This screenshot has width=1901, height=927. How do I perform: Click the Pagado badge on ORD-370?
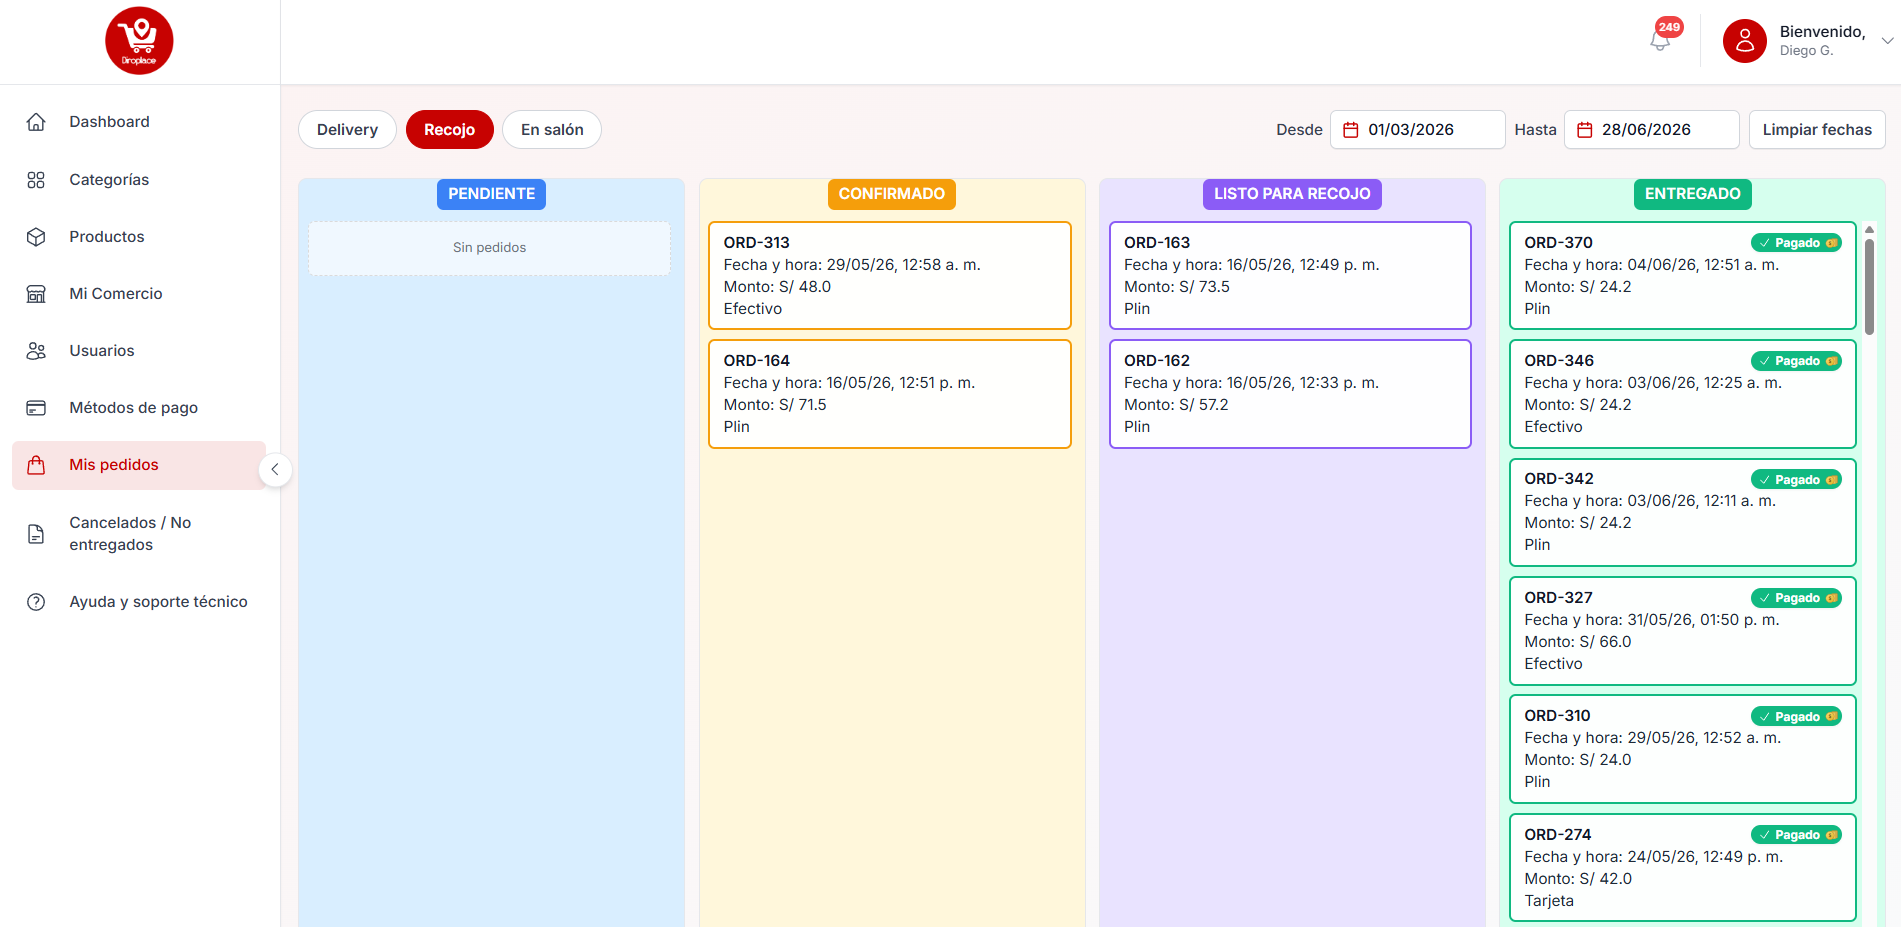click(1796, 243)
